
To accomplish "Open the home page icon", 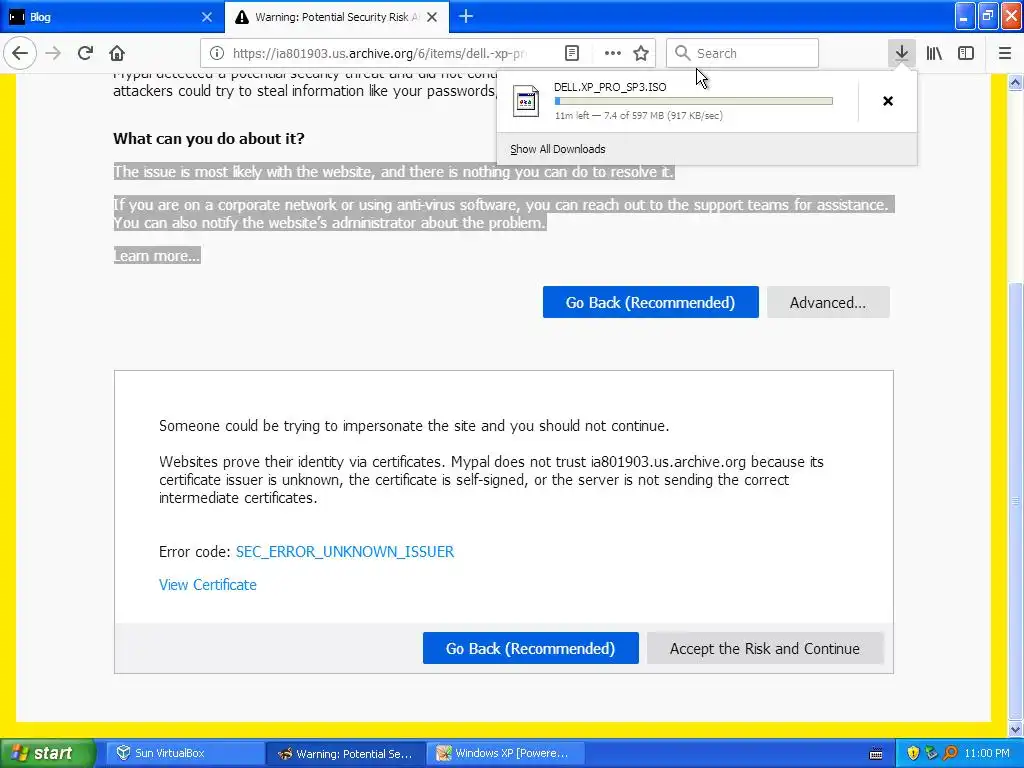I will tap(117, 53).
